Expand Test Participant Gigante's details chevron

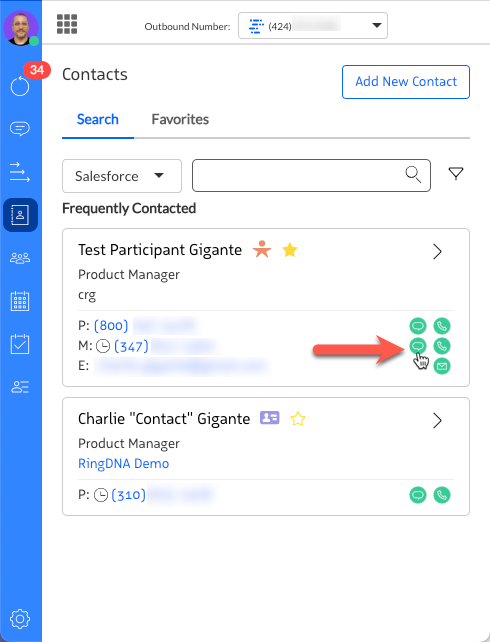coord(438,251)
